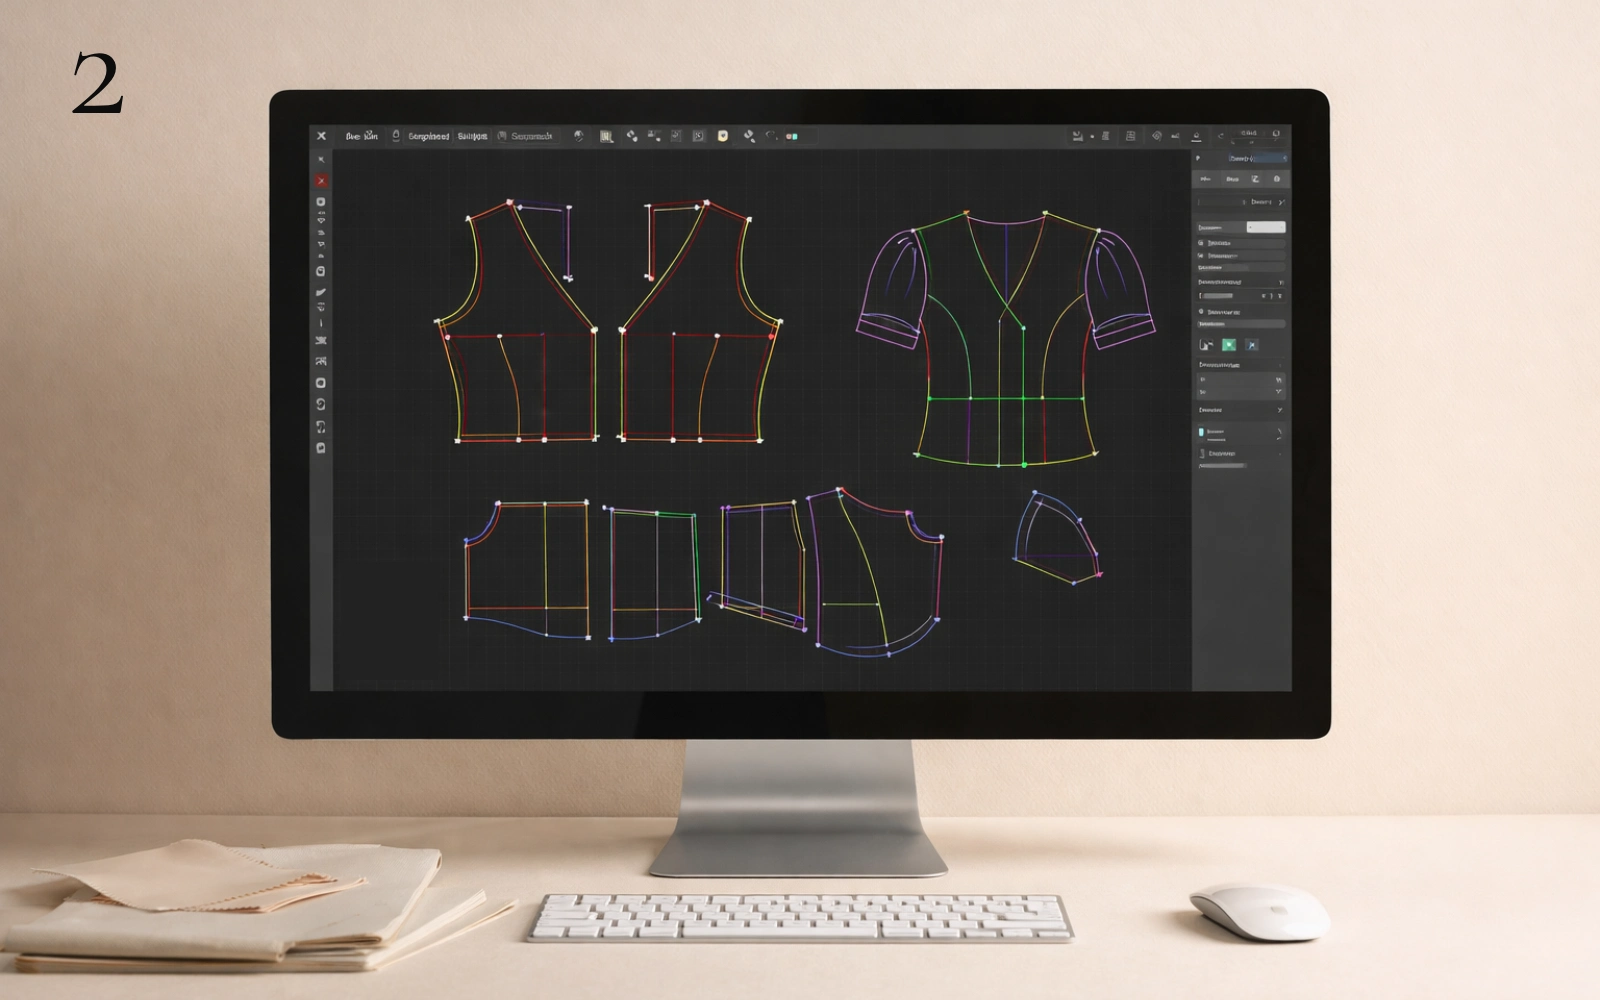Click the fourth text item in top toolbar
The width and height of the screenshot is (1600, 1000).
(531, 136)
